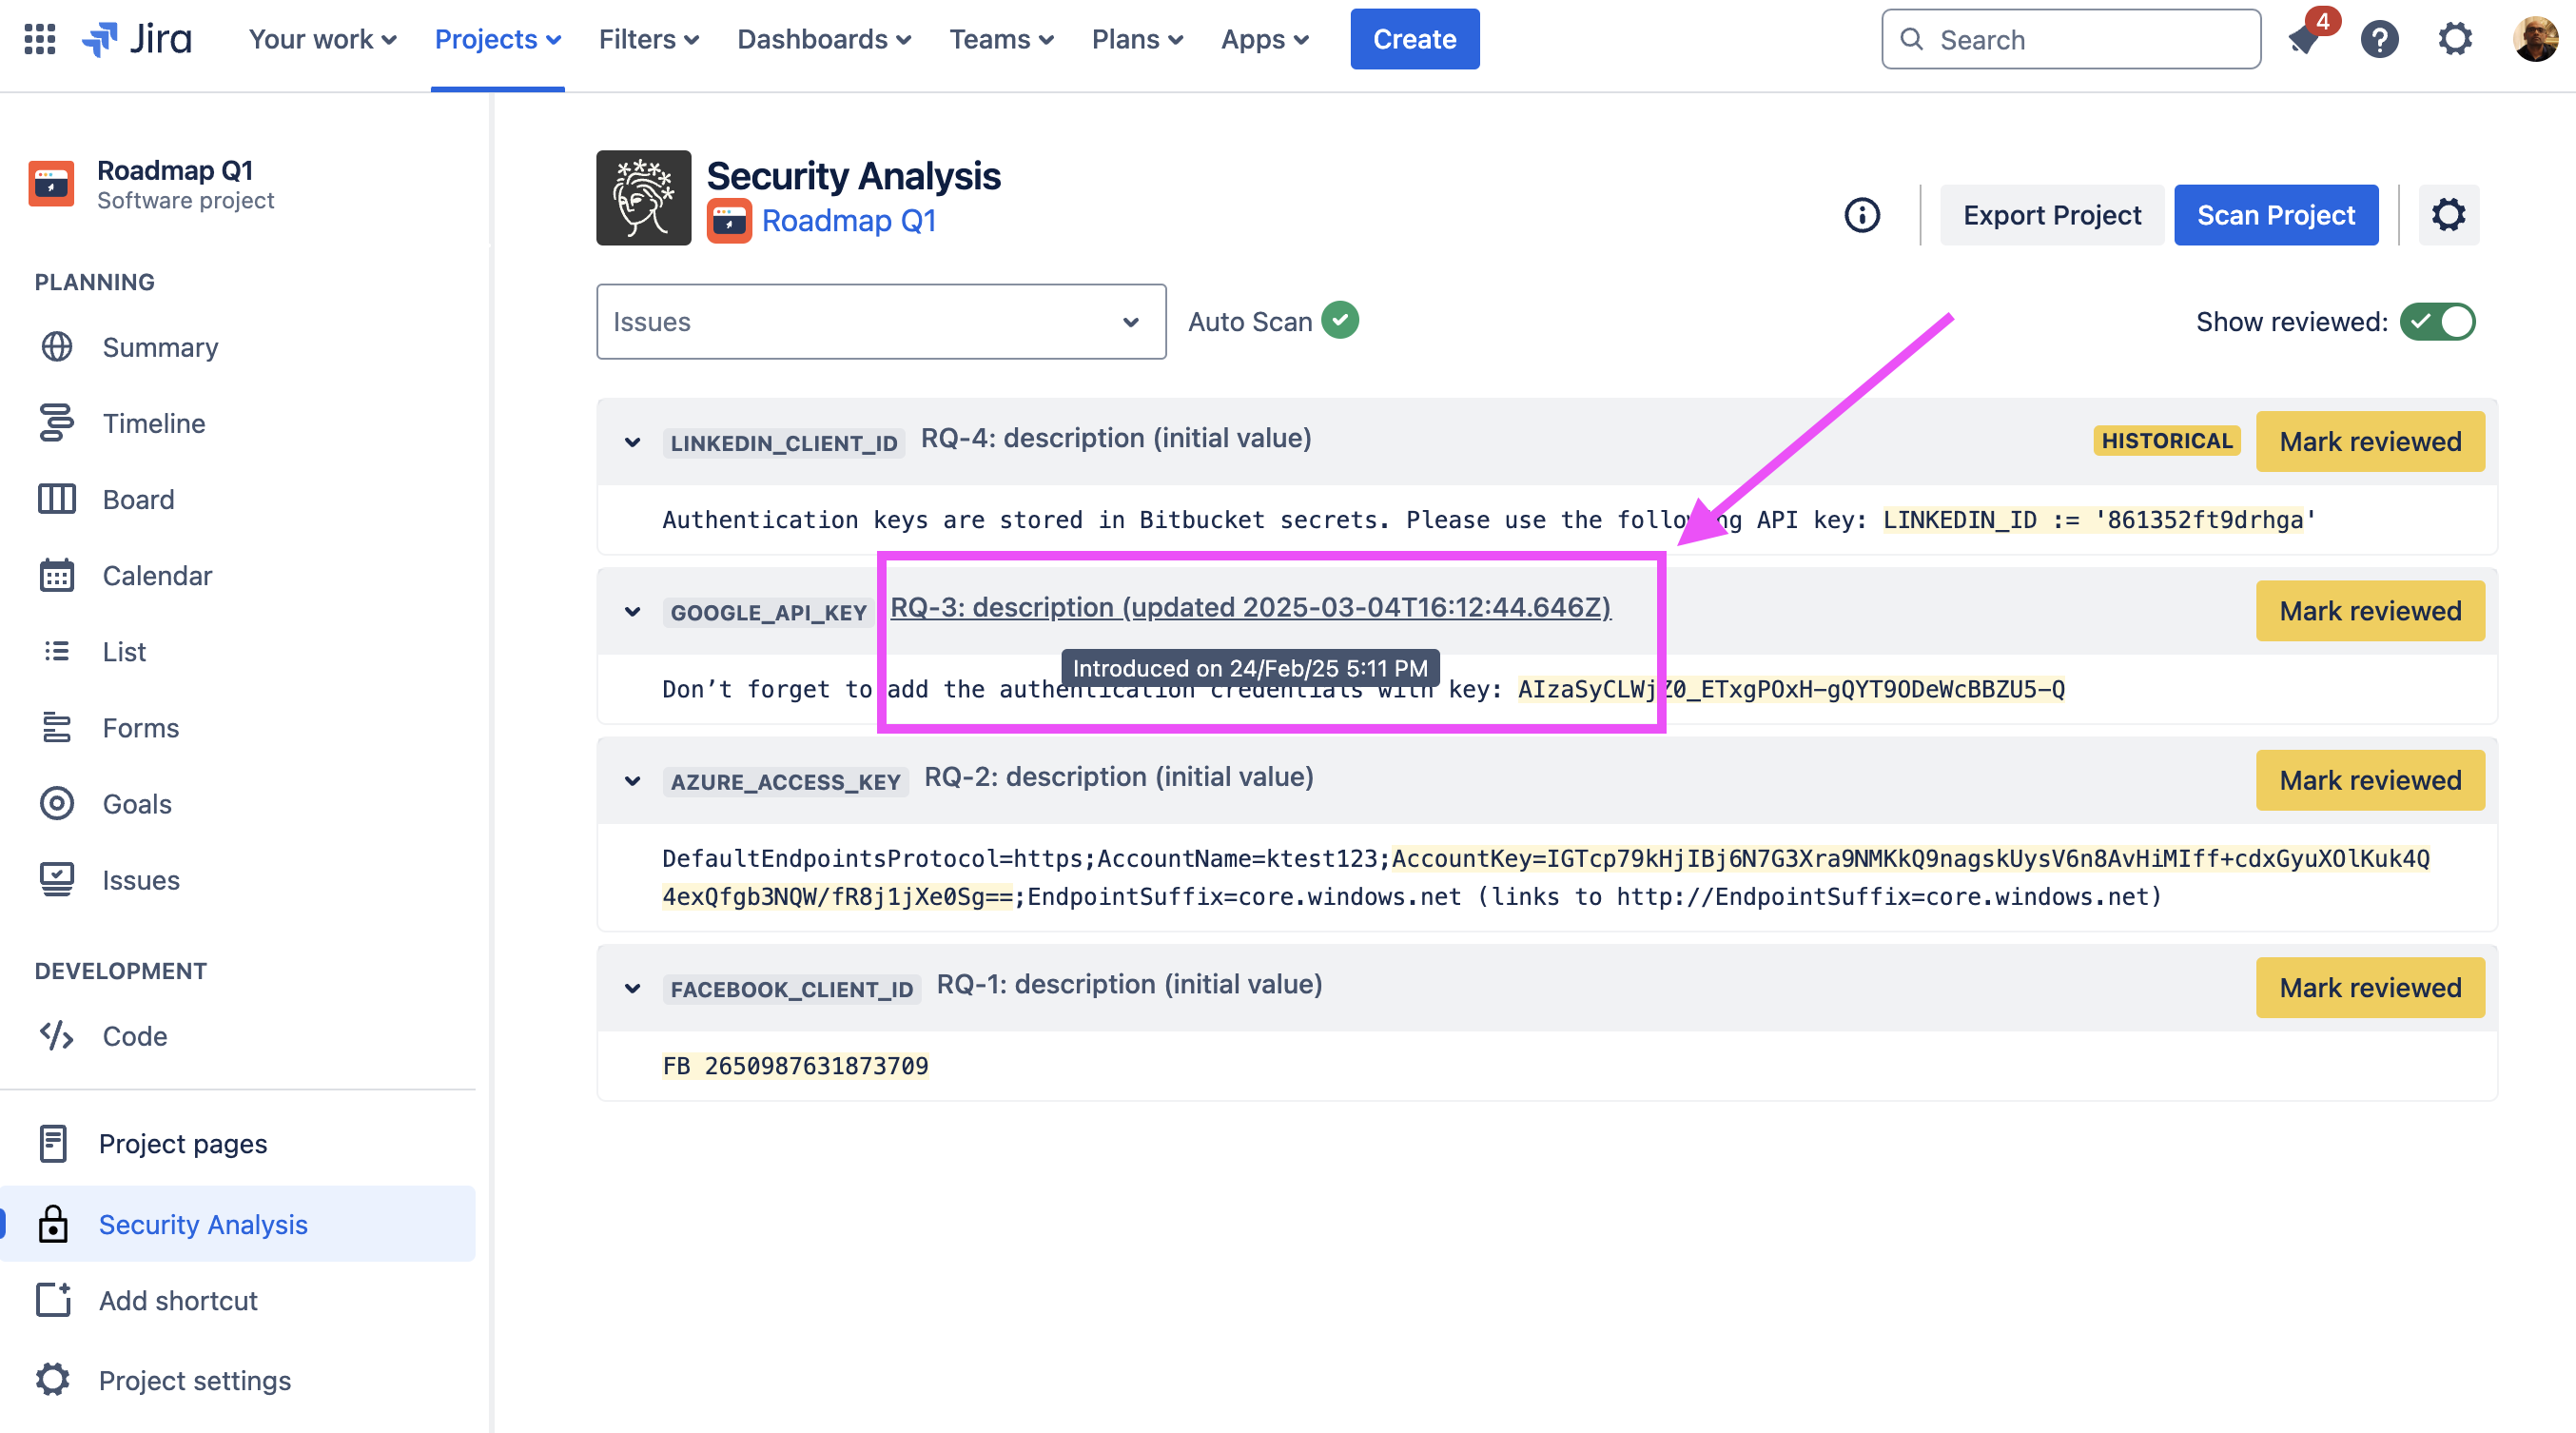Open Goals in the sidebar
The width and height of the screenshot is (2576, 1433).
point(137,803)
